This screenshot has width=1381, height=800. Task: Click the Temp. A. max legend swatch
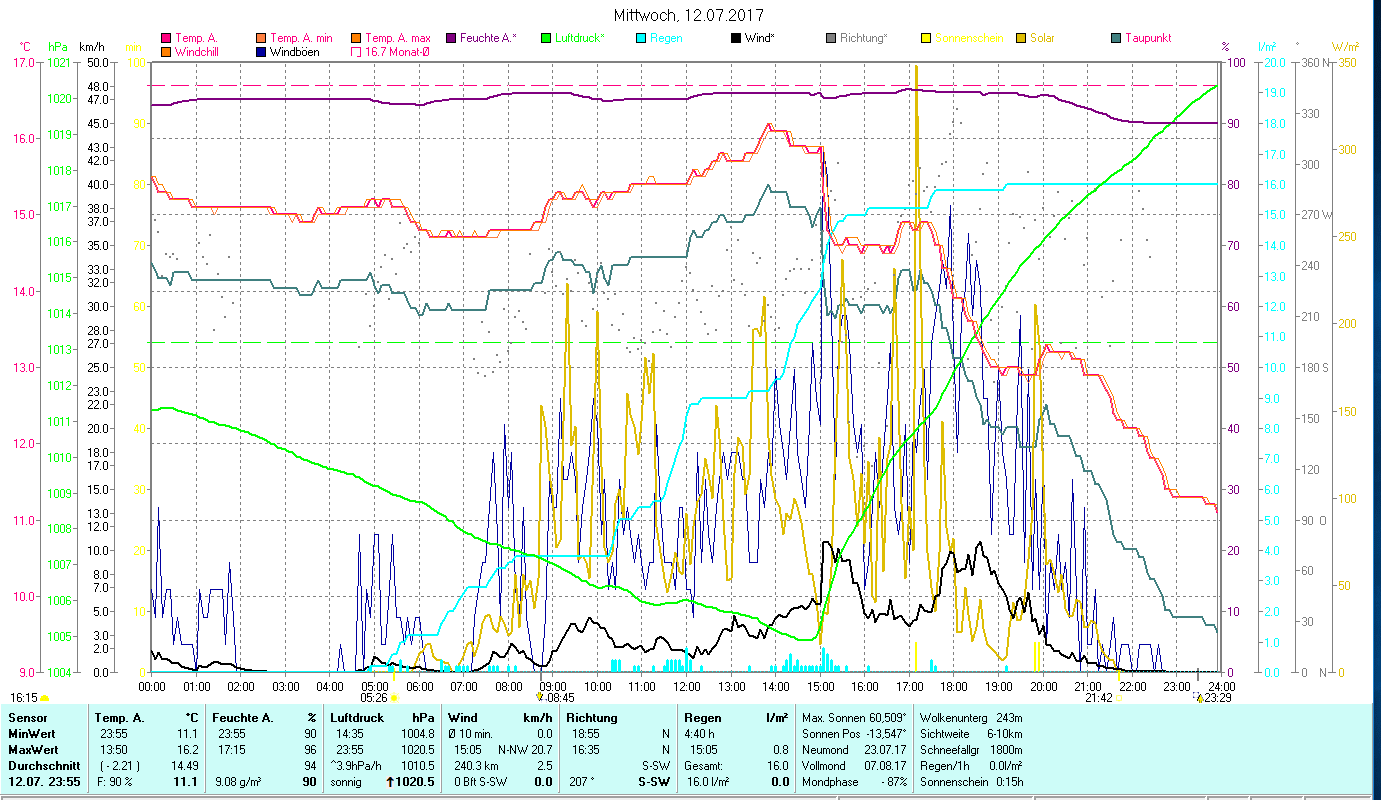coord(356,38)
